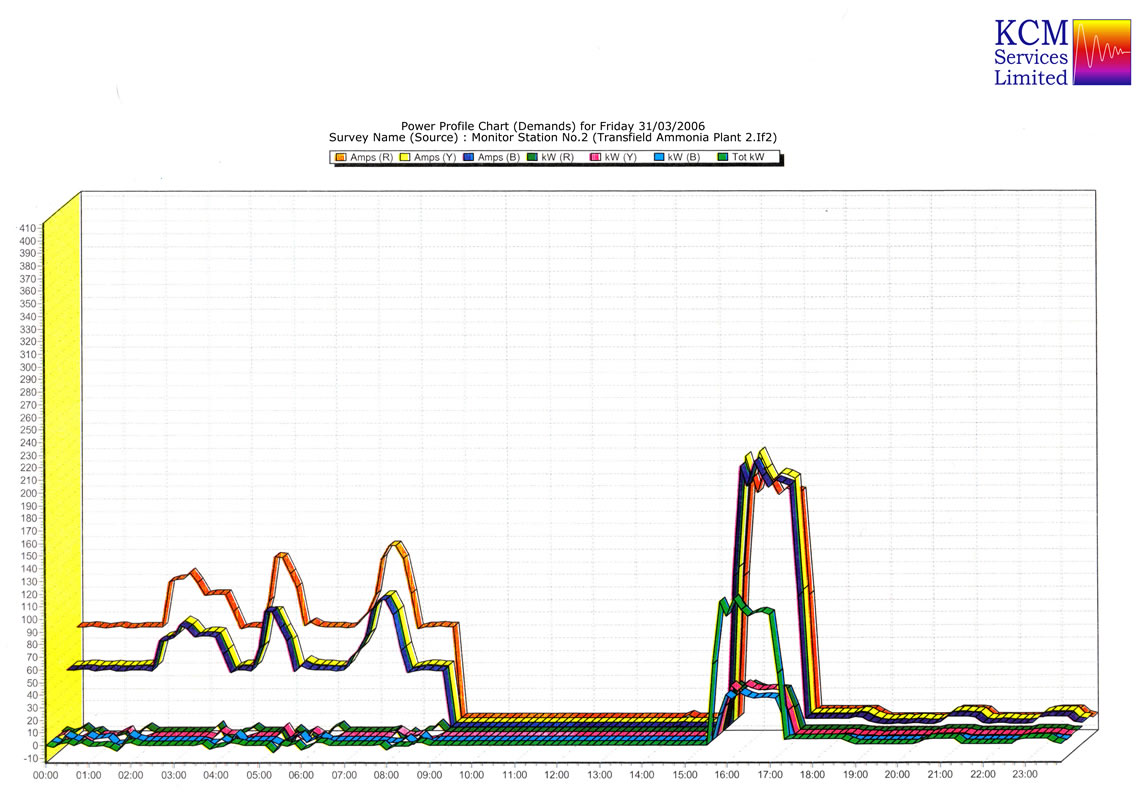Click the Survey Name (Source) subtitle line
The width and height of the screenshot is (1141, 804).
[553, 137]
